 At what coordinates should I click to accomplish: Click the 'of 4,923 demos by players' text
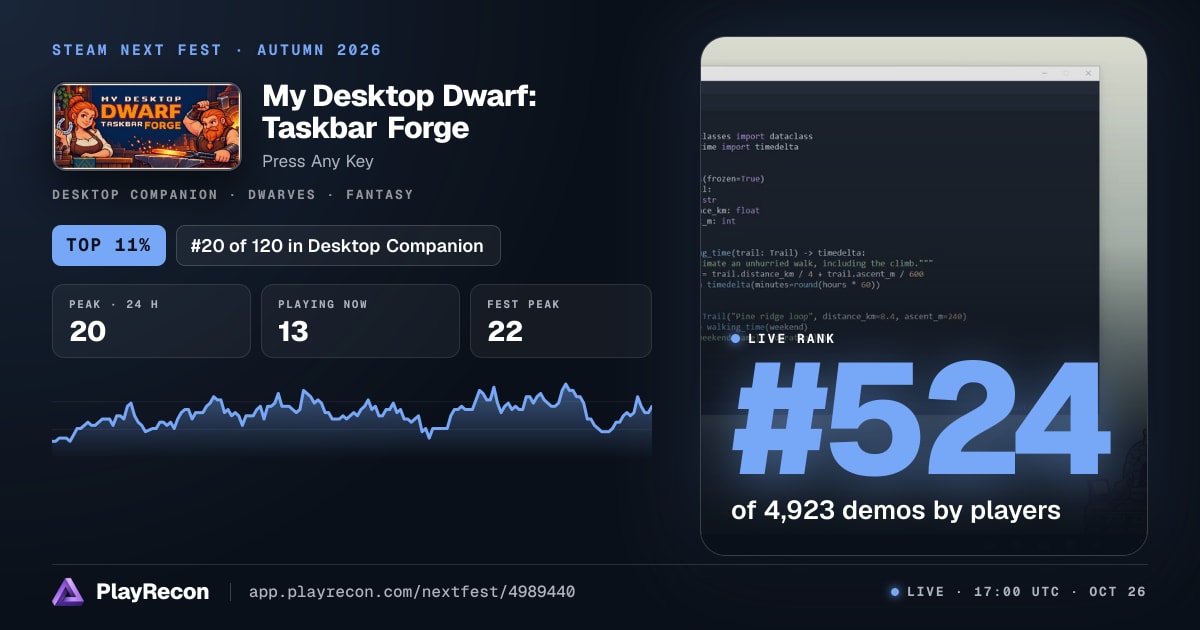click(x=896, y=511)
